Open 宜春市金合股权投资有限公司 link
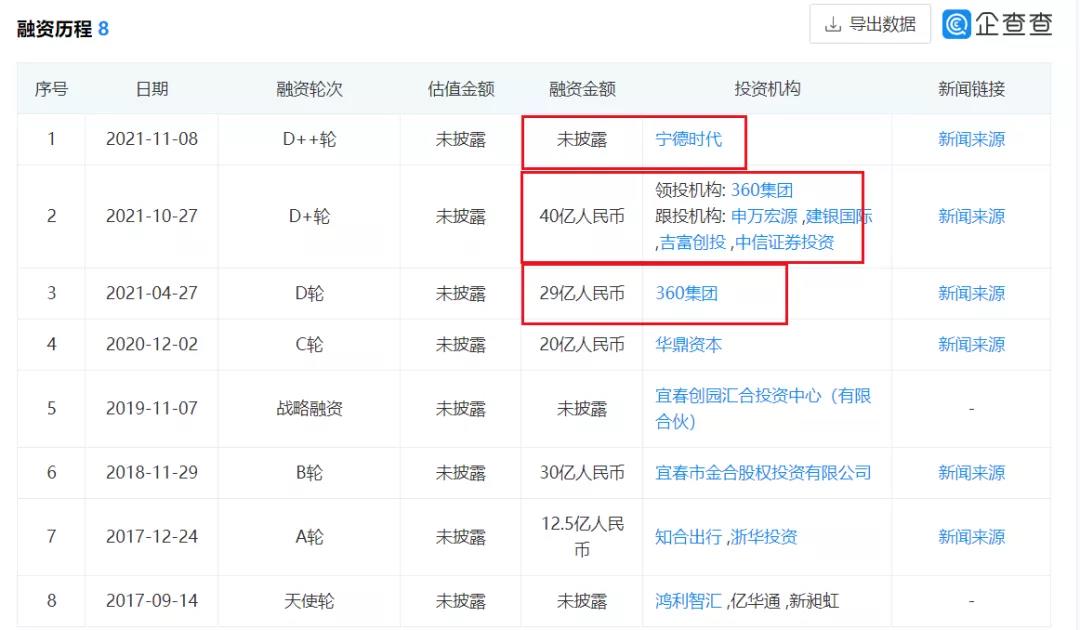 pos(763,472)
